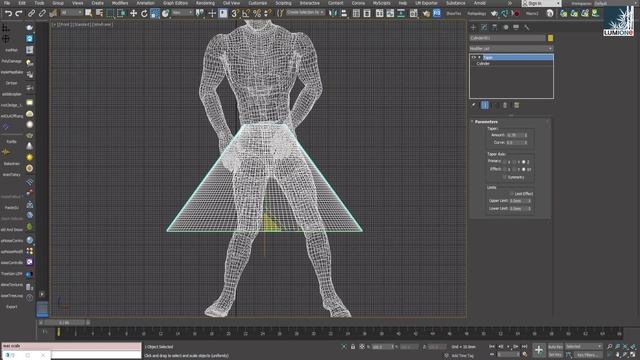Screen dimensions: 640x360
Task: Open the reference coordinate system dropdown
Action: (182, 13)
